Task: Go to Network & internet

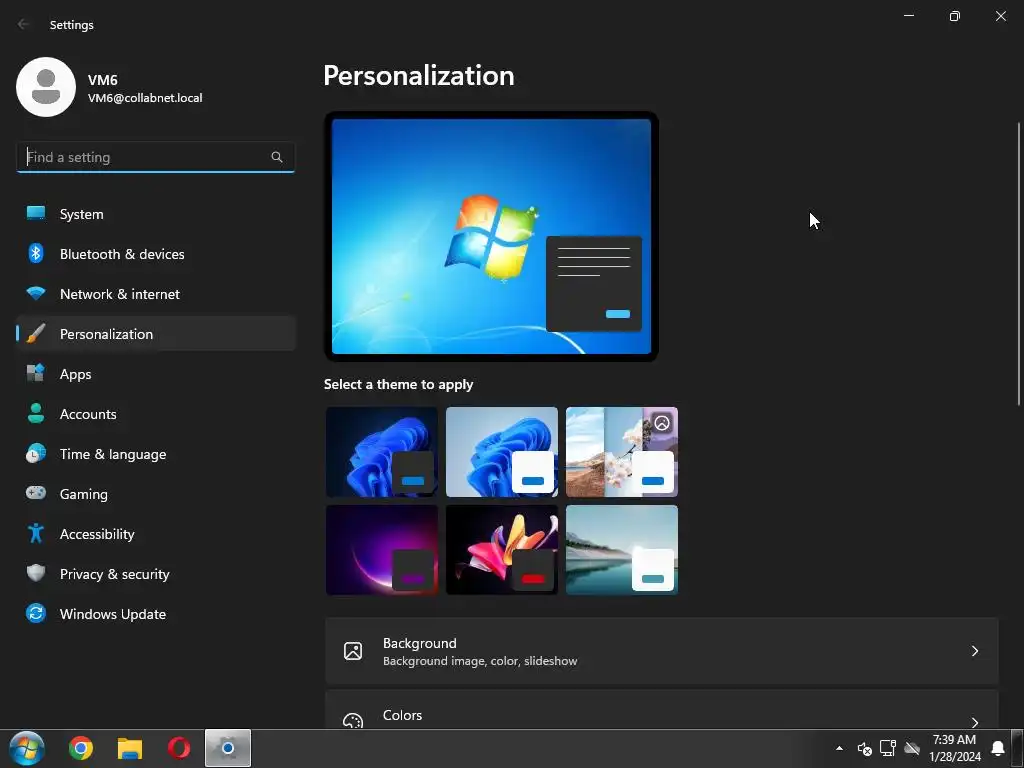Action: [x=156, y=293]
